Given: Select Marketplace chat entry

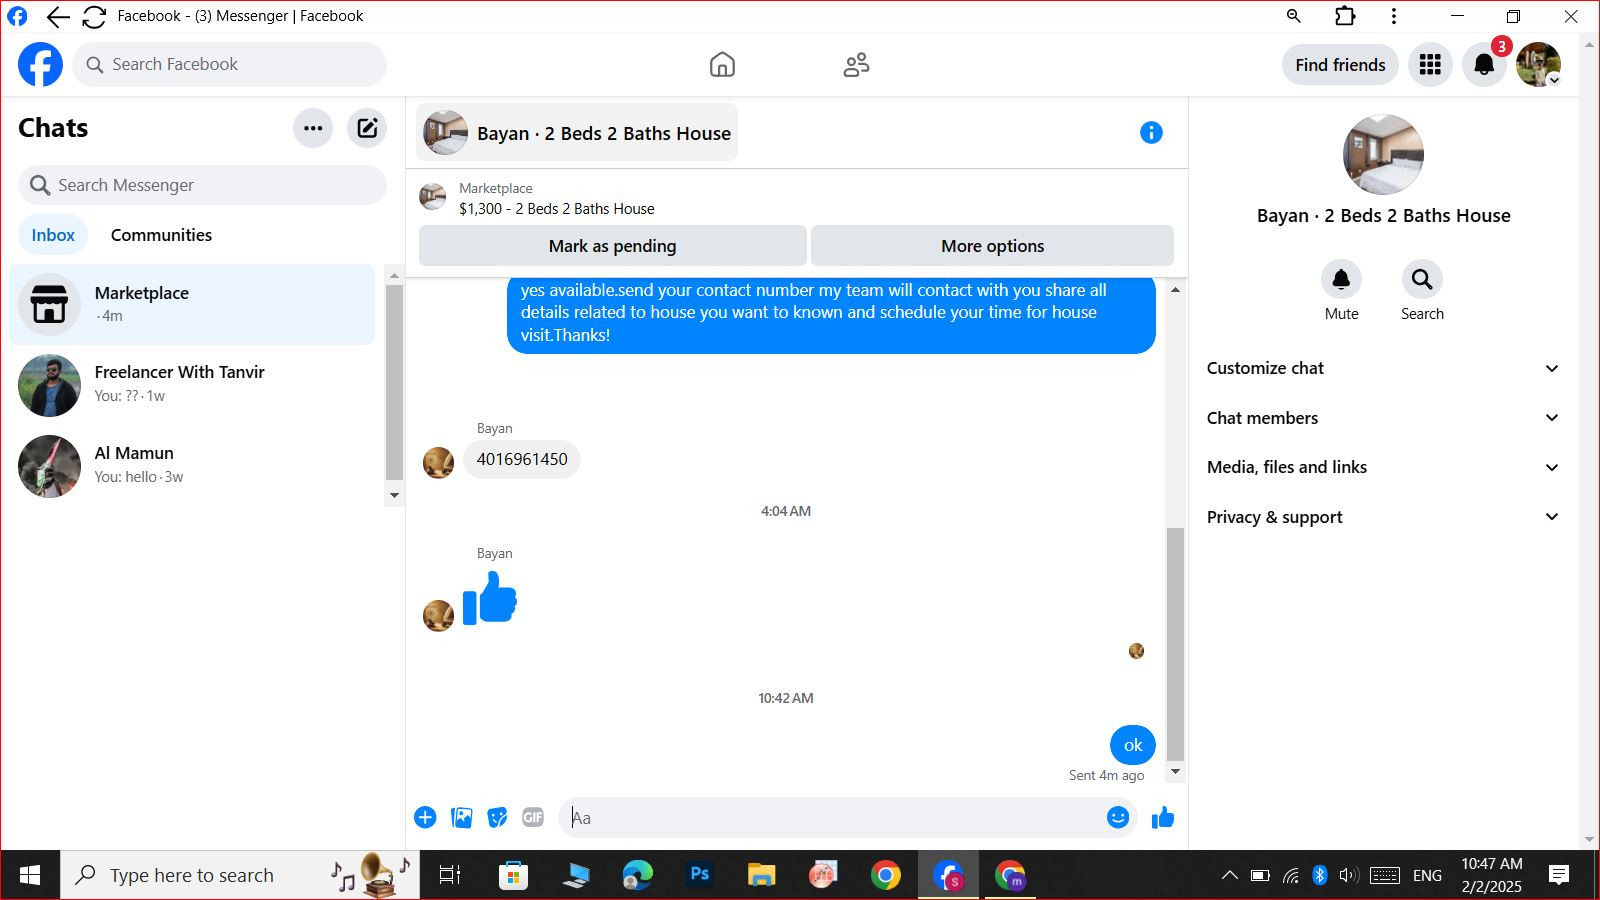Looking at the screenshot, I should pos(192,304).
